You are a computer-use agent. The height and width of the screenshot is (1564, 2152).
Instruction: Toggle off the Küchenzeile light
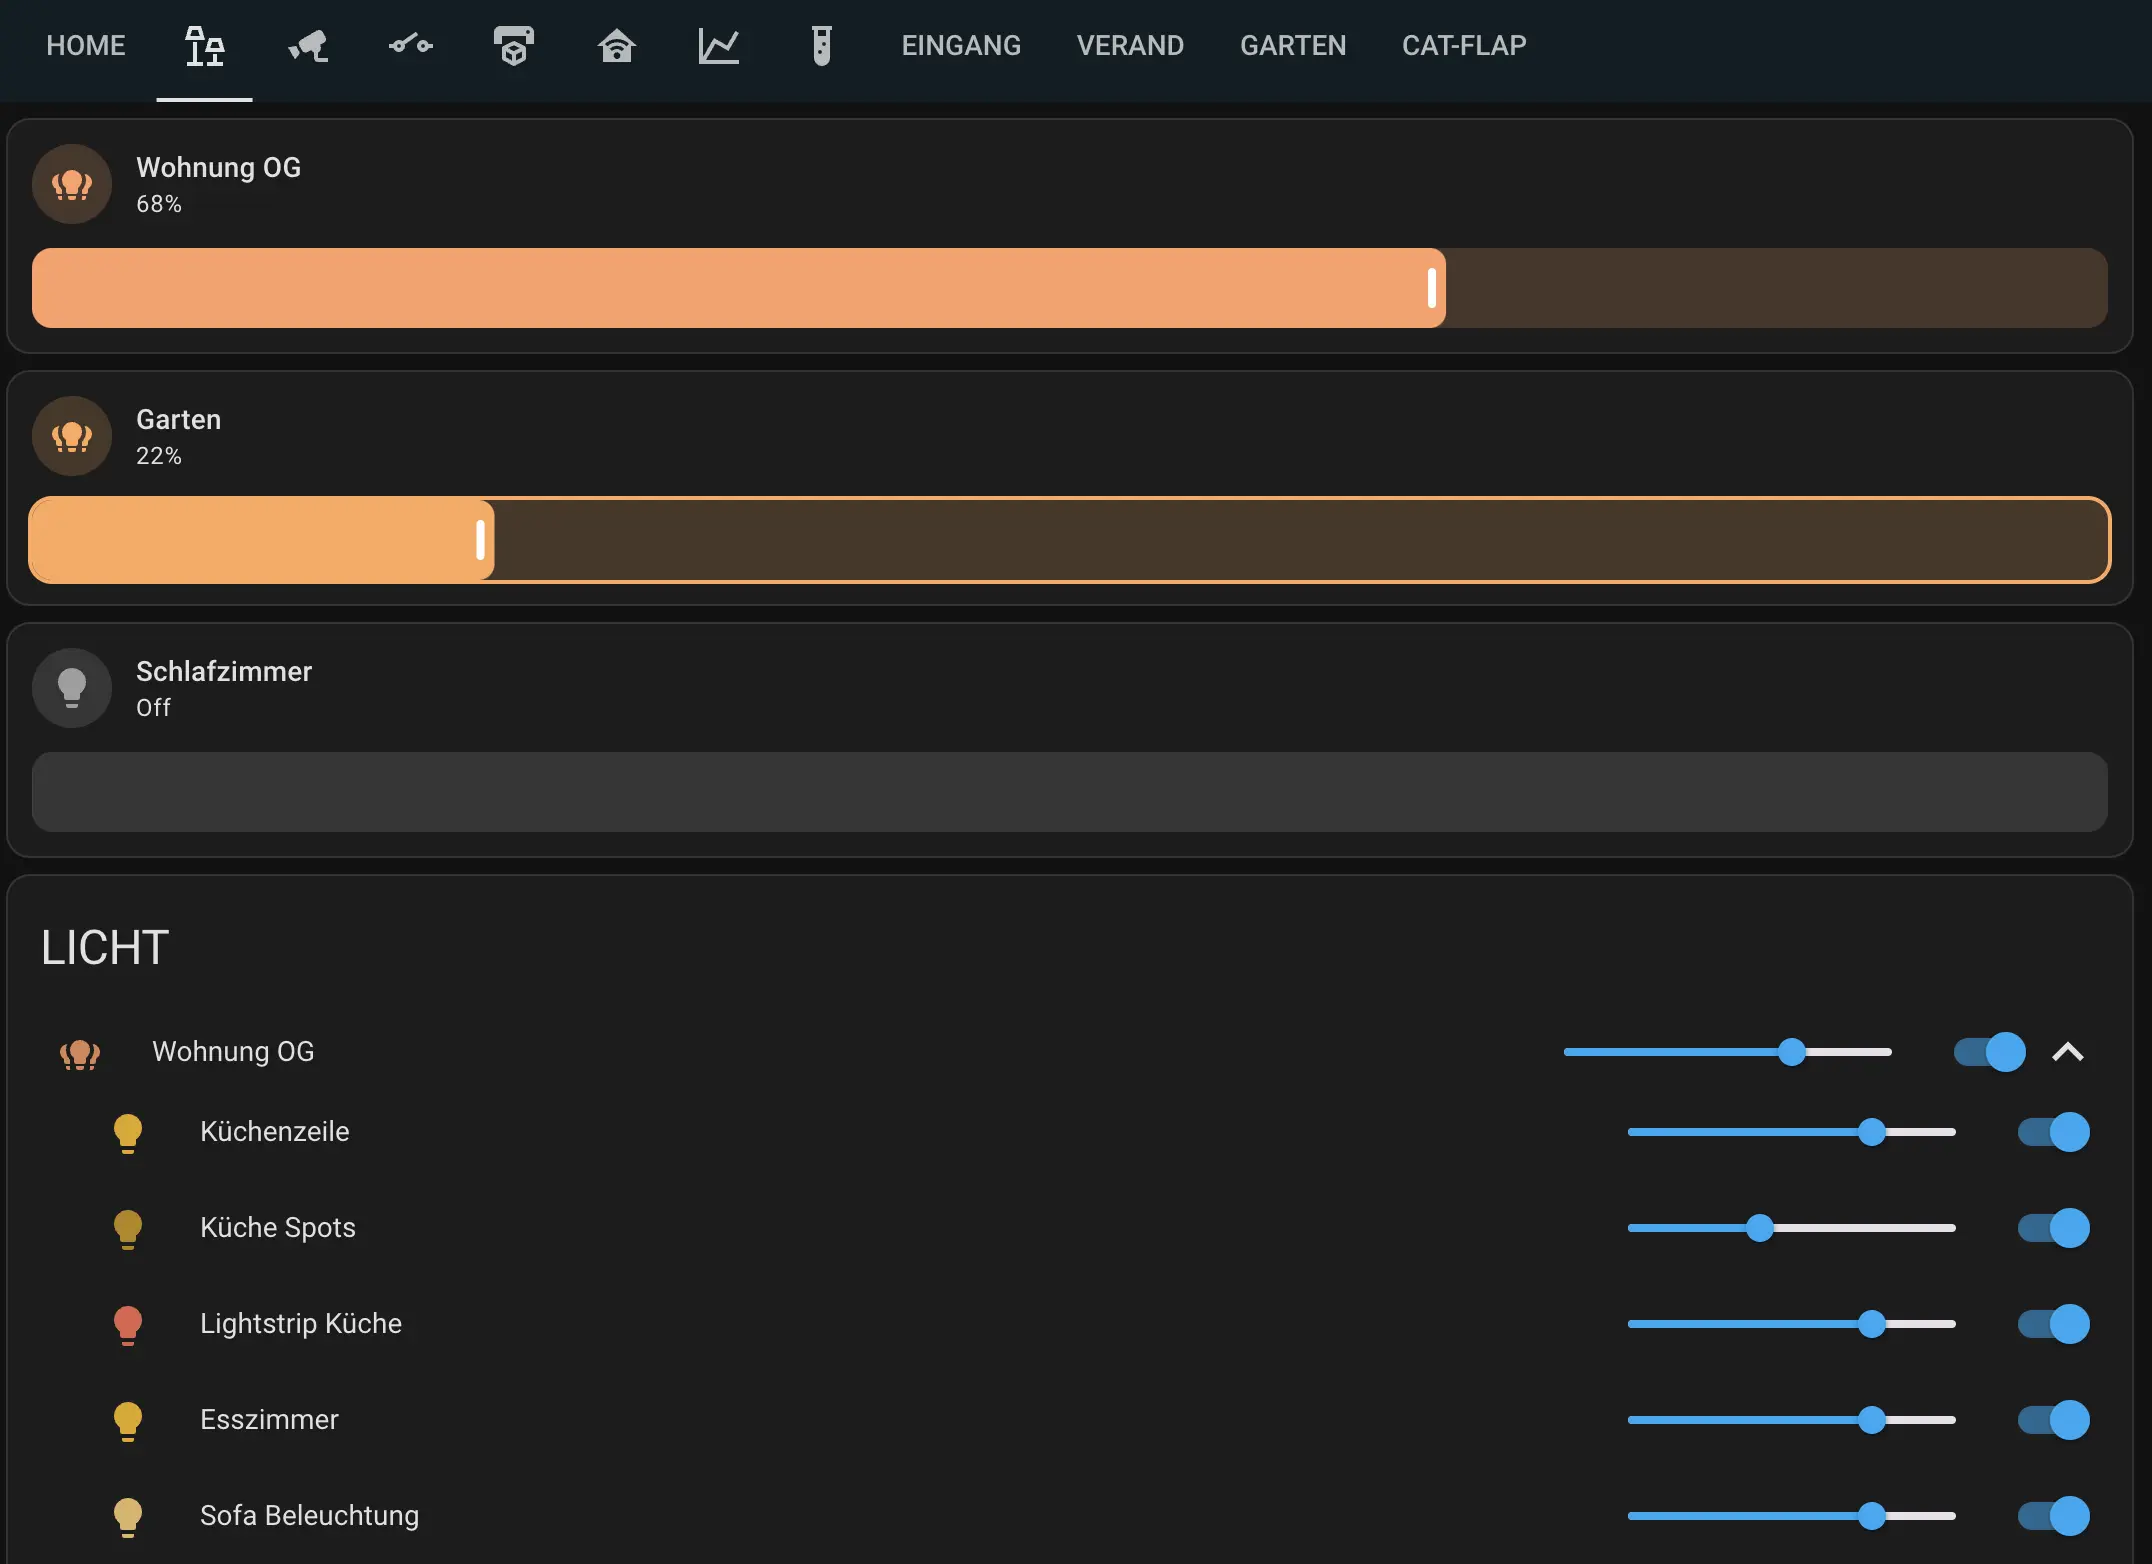coord(2053,1132)
